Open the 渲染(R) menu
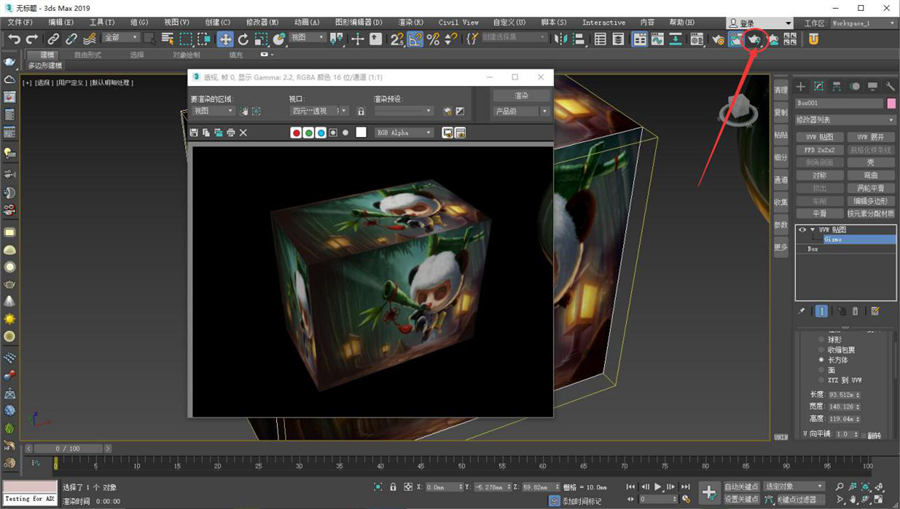900x509 pixels. coord(411,22)
